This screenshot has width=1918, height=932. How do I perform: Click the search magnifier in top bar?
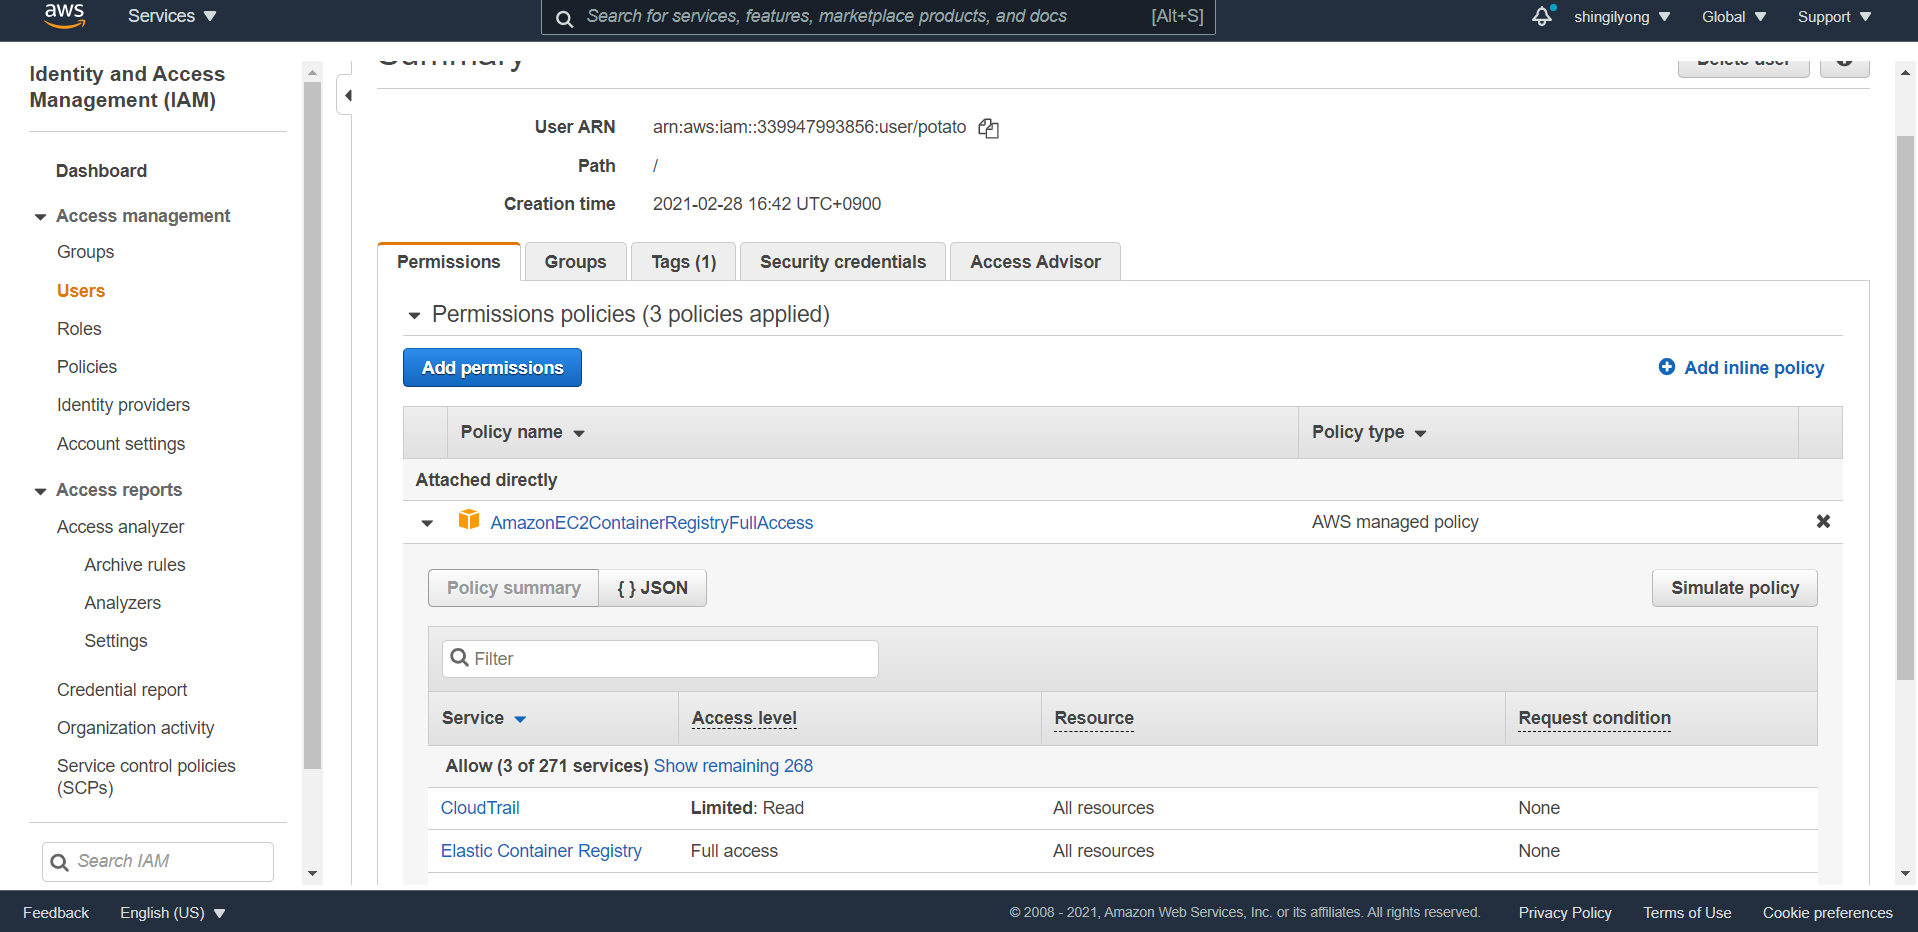tap(565, 18)
